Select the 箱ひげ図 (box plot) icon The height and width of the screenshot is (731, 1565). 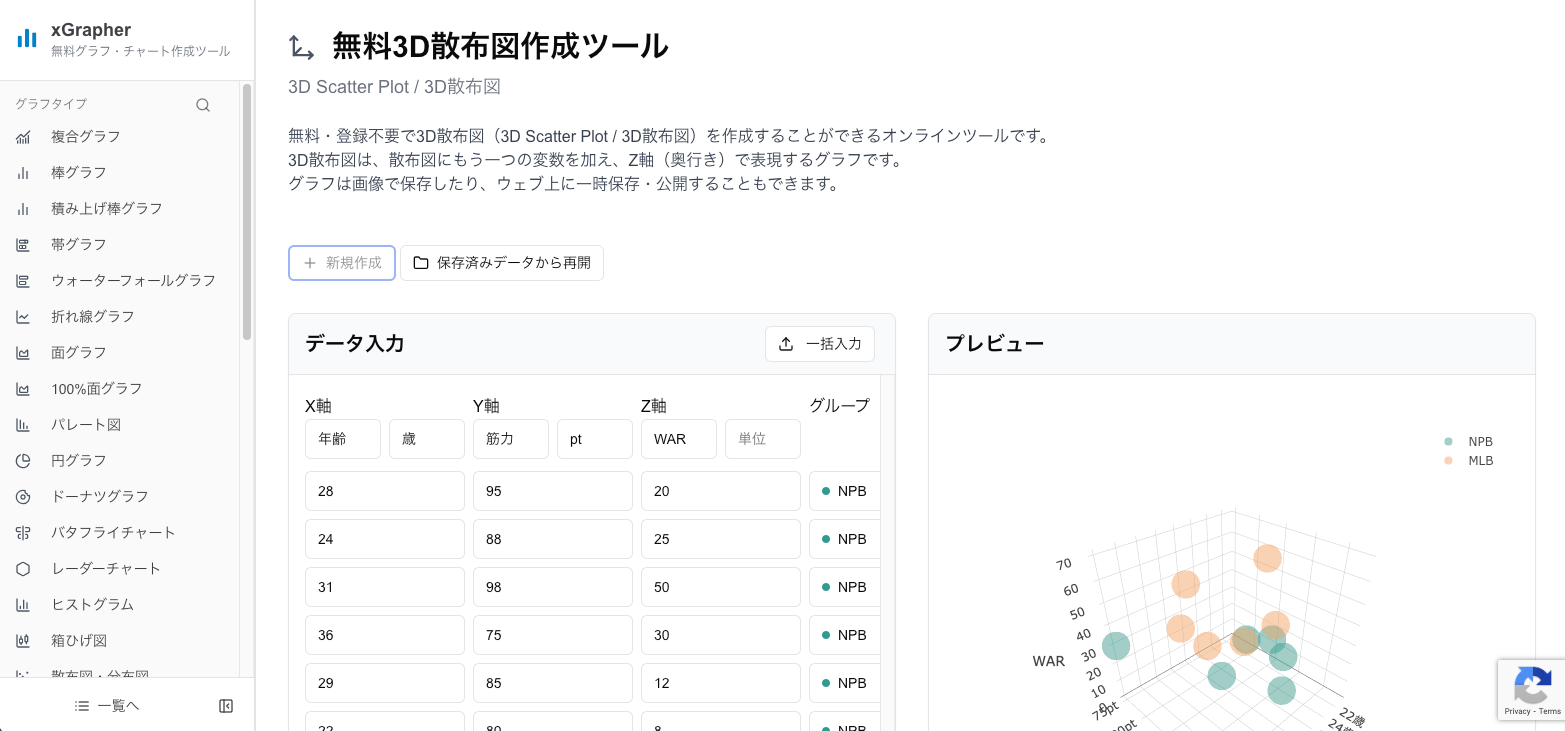(x=23, y=640)
